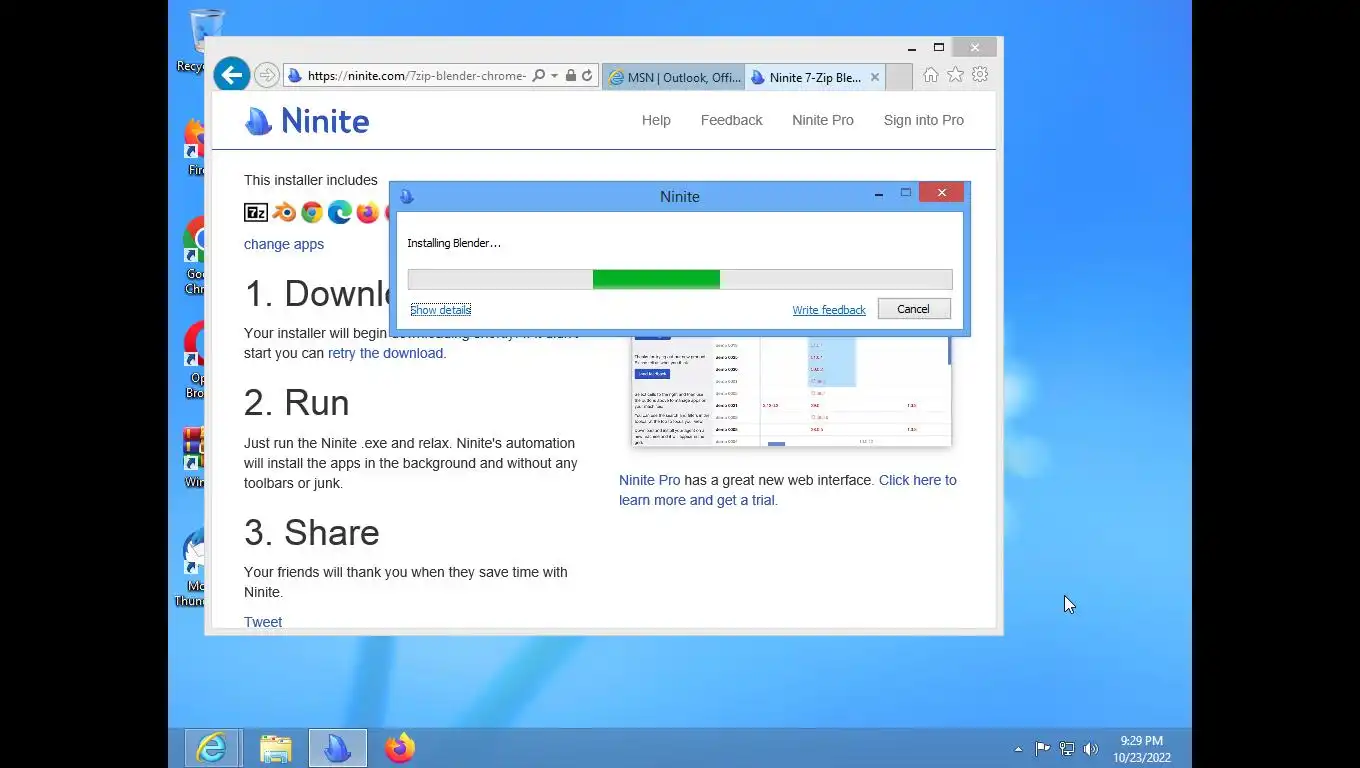Open the Feedback menu link
The width and height of the screenshot is (1360, 768).
click(x=731, y=120)
